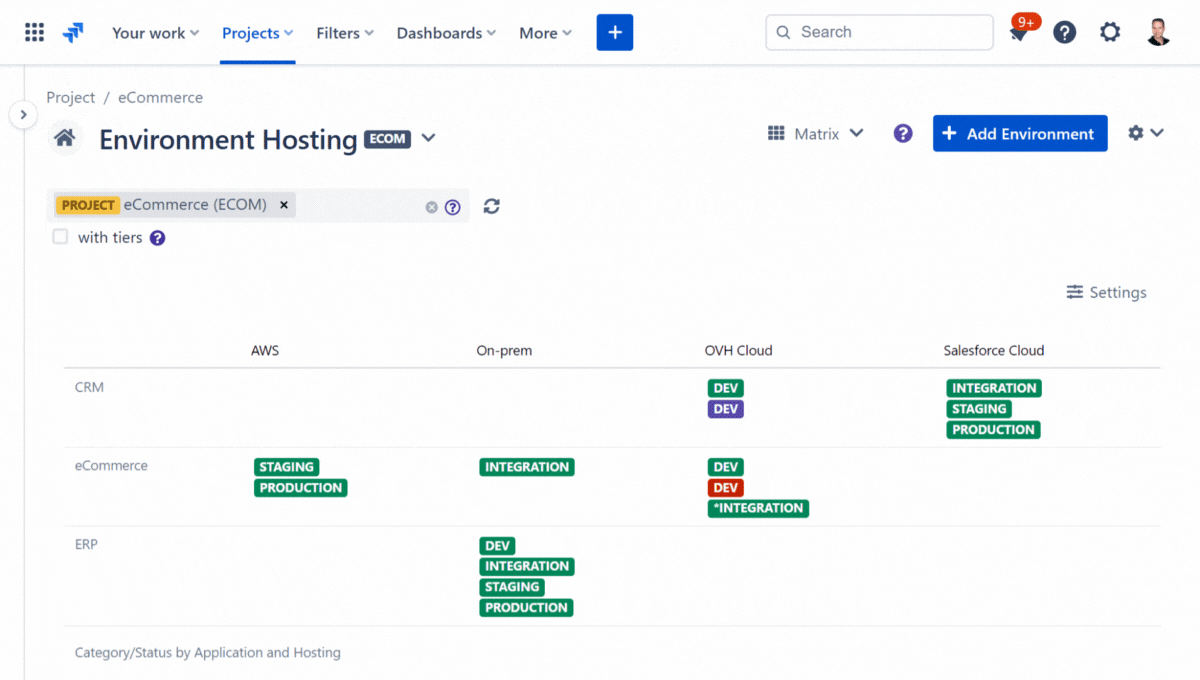
Task: Click the home icon beside Environment Hosting
Action: 65,139
